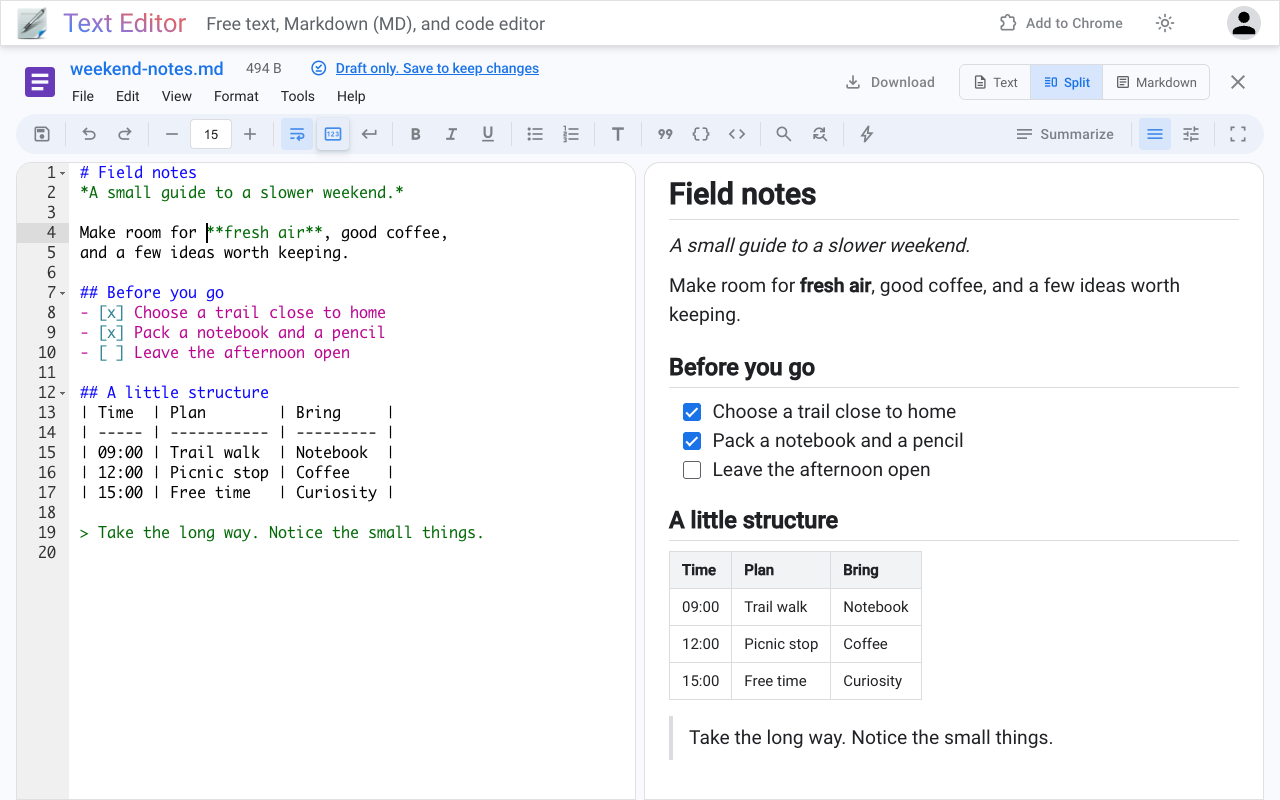This screenshot has width=1280, height=800.
Task: Click the Summarize button
Action: click(x=1064, y=134)
